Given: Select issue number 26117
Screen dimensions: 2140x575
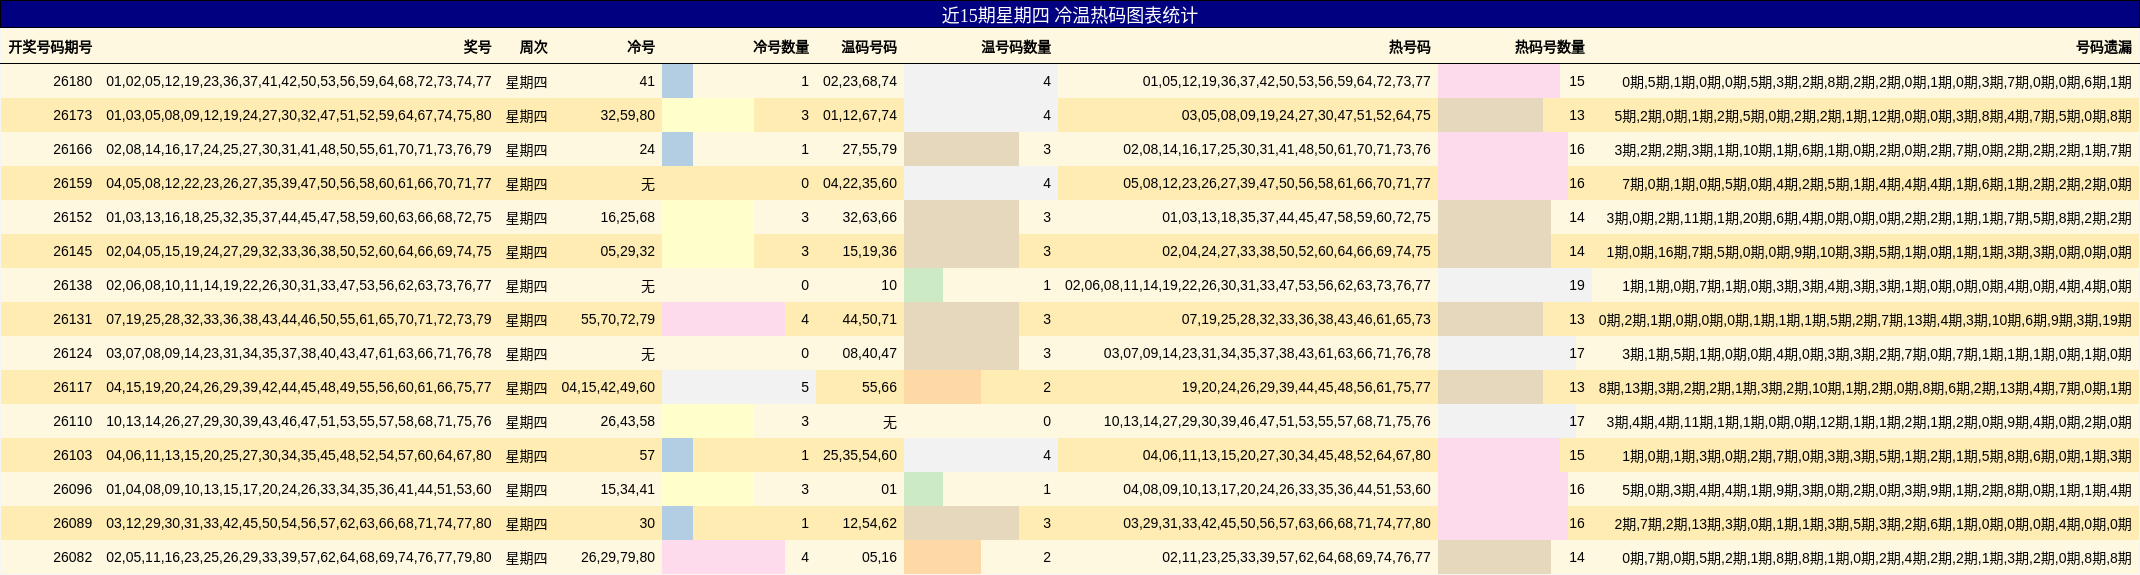Looking at the screenshot, I should click(x=72, y=387).
